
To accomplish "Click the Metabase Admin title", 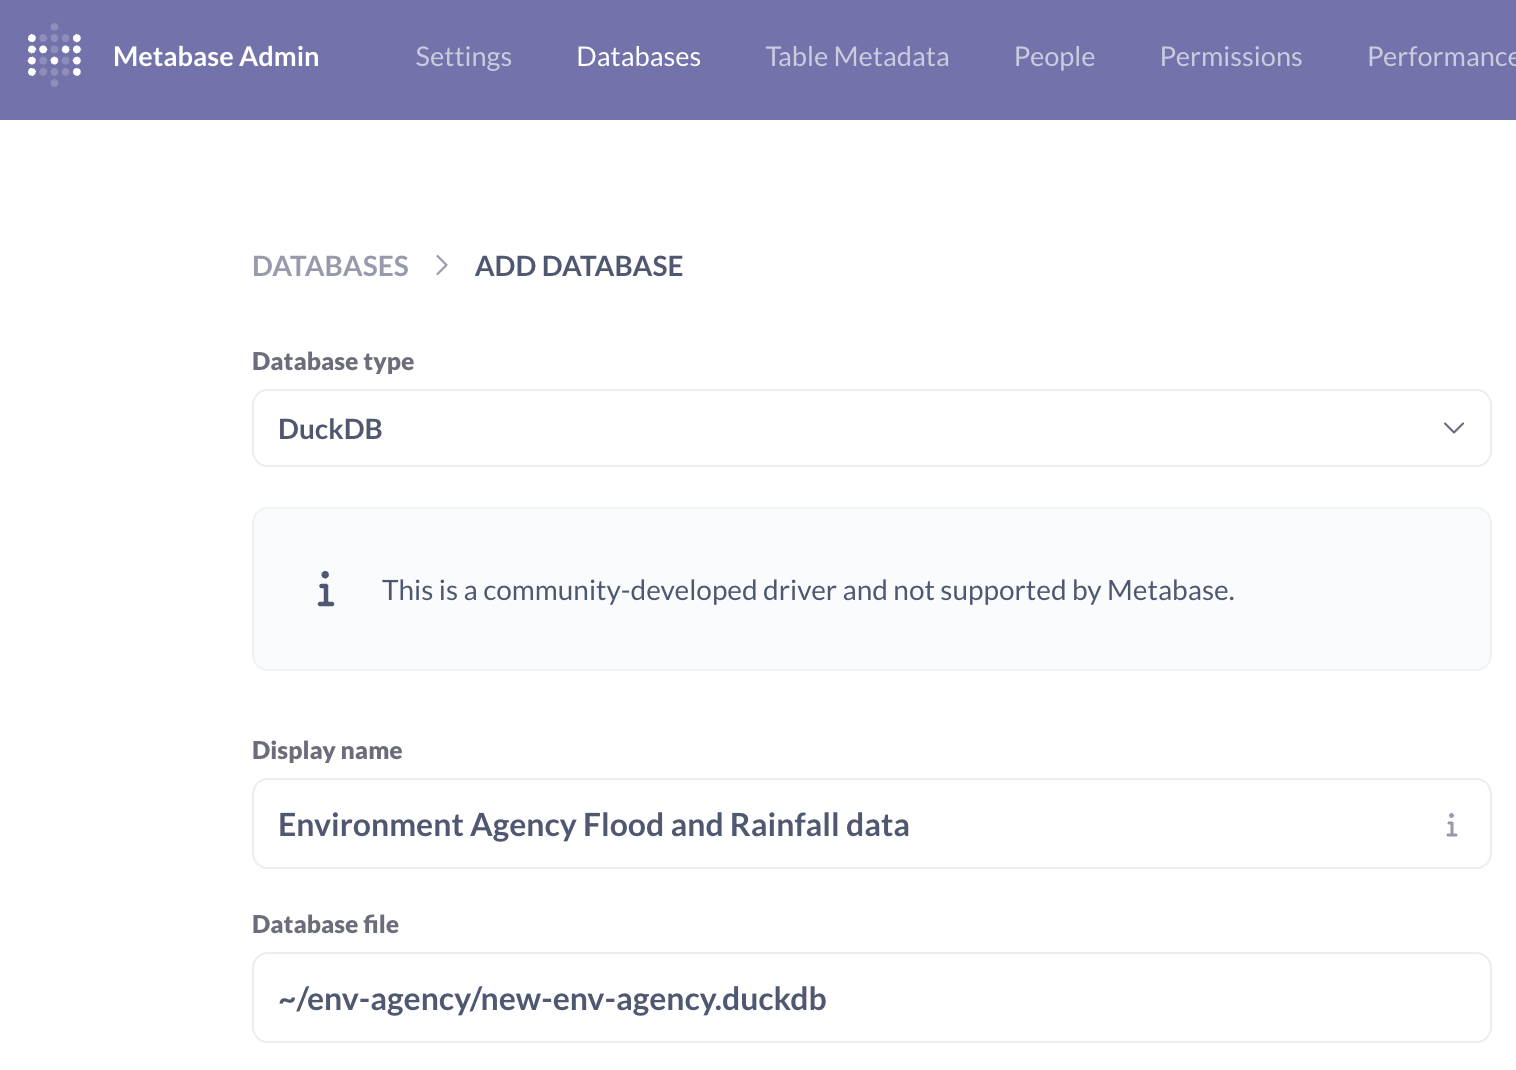I will coord(216,57).
